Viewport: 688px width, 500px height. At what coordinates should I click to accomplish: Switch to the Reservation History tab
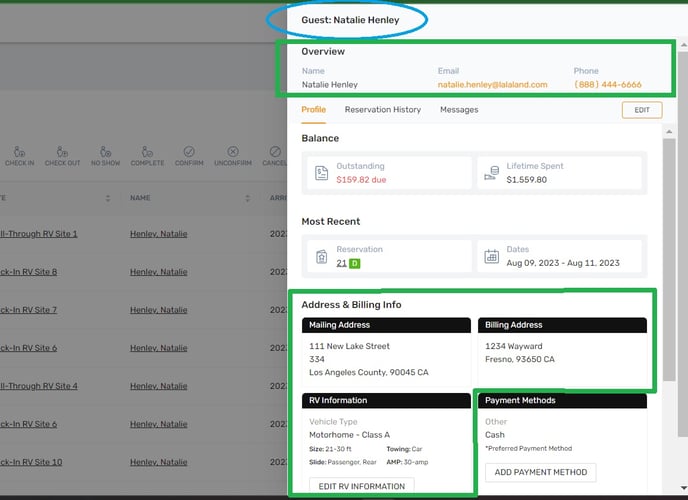point(383,110)
